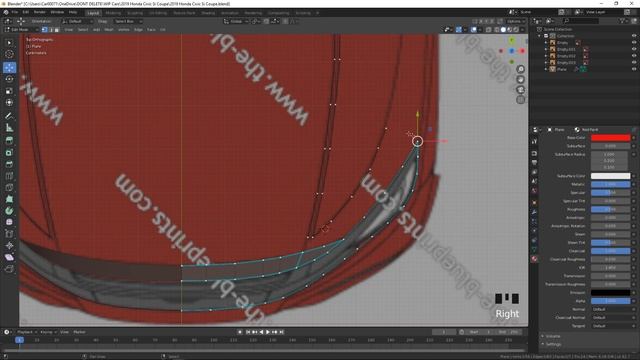Jump to the timeline start frame
Screen dimensions: 640x360
(x=247, y=332)
